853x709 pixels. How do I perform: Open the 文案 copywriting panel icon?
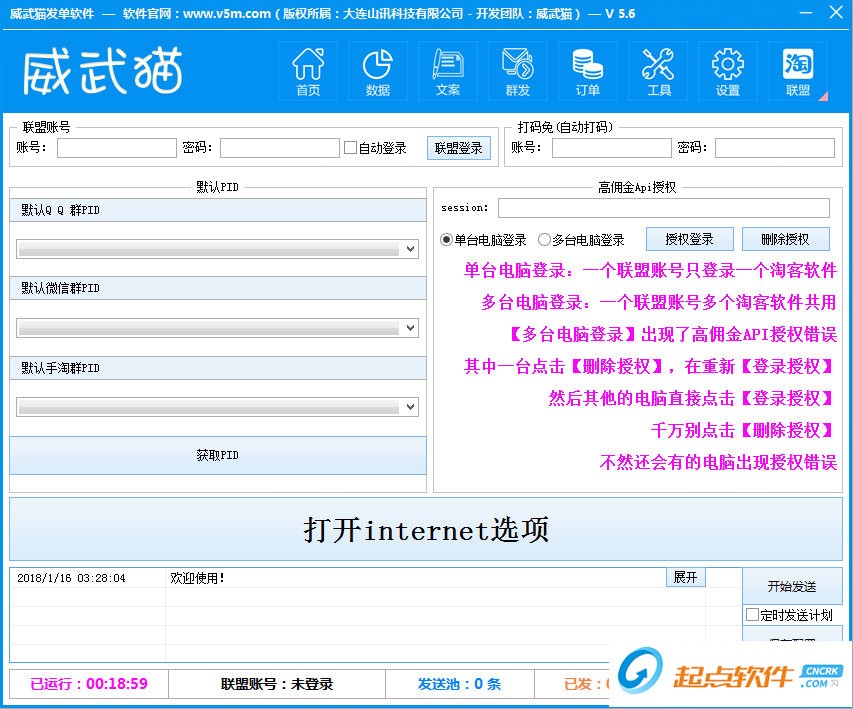coord(447,70)
